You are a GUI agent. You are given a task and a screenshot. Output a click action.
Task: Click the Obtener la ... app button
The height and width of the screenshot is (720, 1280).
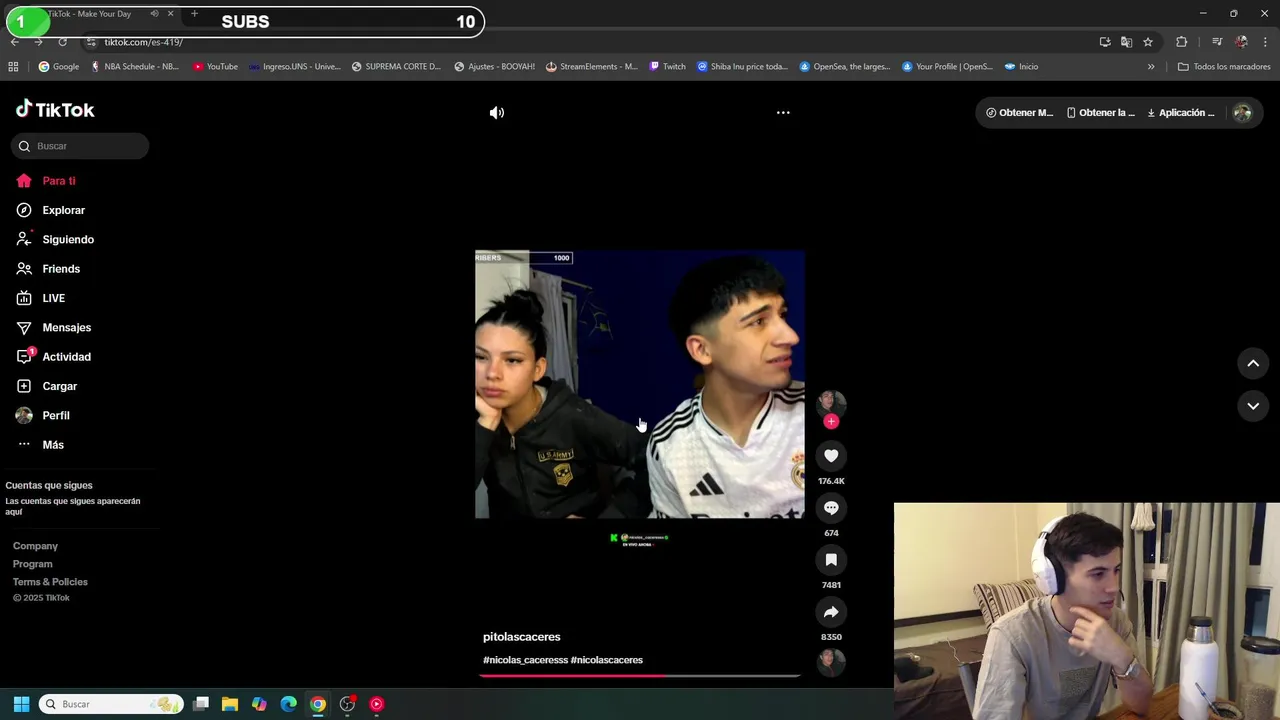tap(1100, 113)
